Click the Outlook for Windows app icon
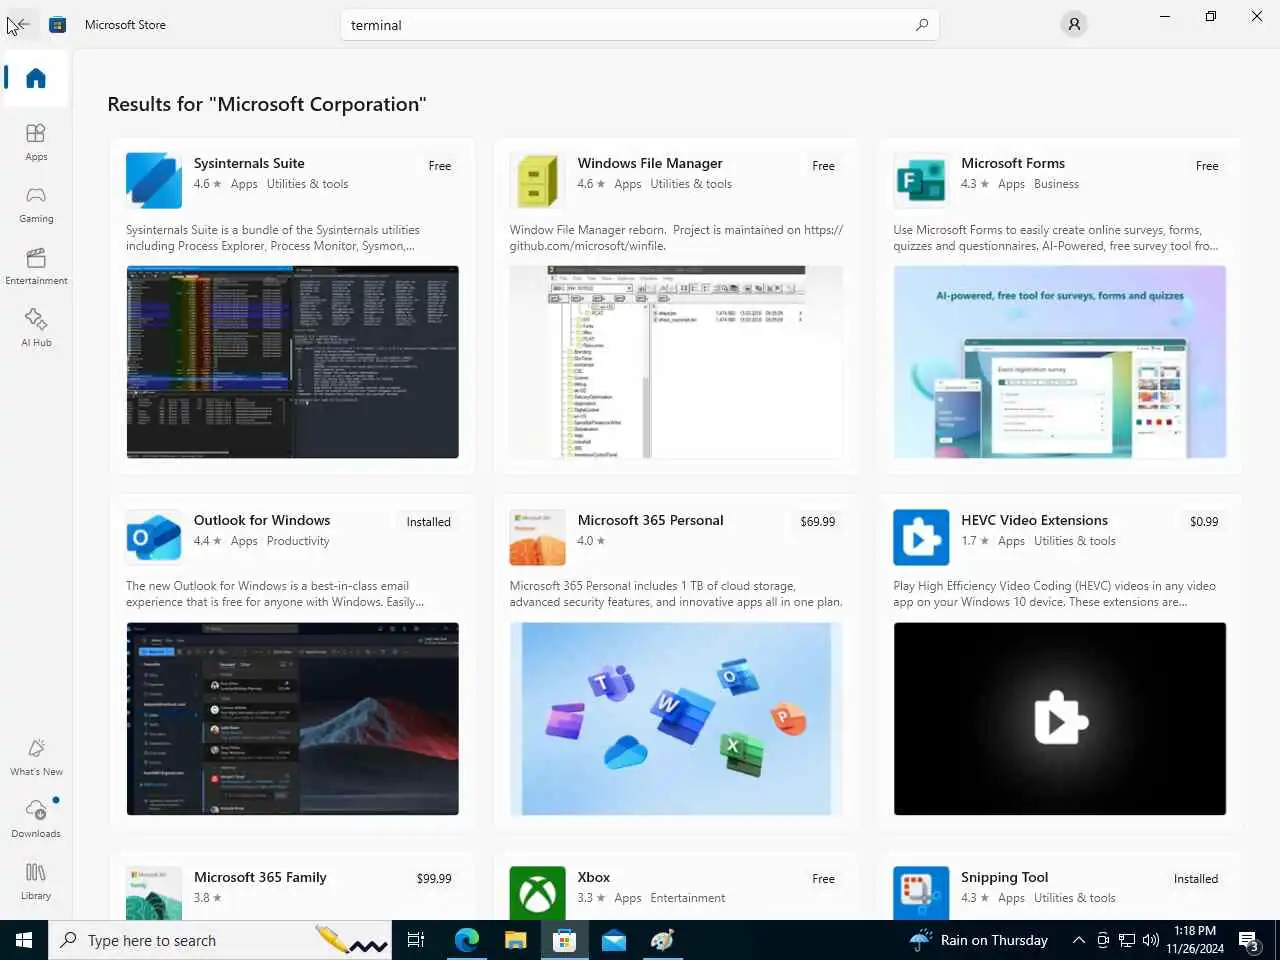This screenshot has width=1280, height=960. (154, 537)
